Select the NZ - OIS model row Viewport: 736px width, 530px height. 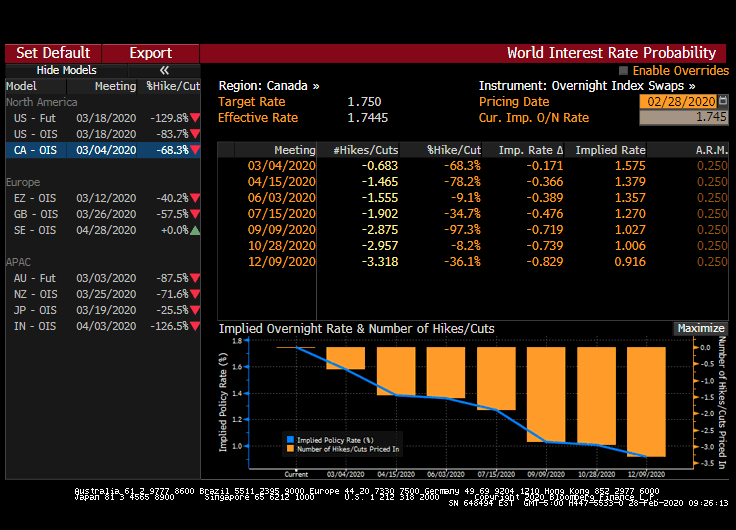(103, 294)
